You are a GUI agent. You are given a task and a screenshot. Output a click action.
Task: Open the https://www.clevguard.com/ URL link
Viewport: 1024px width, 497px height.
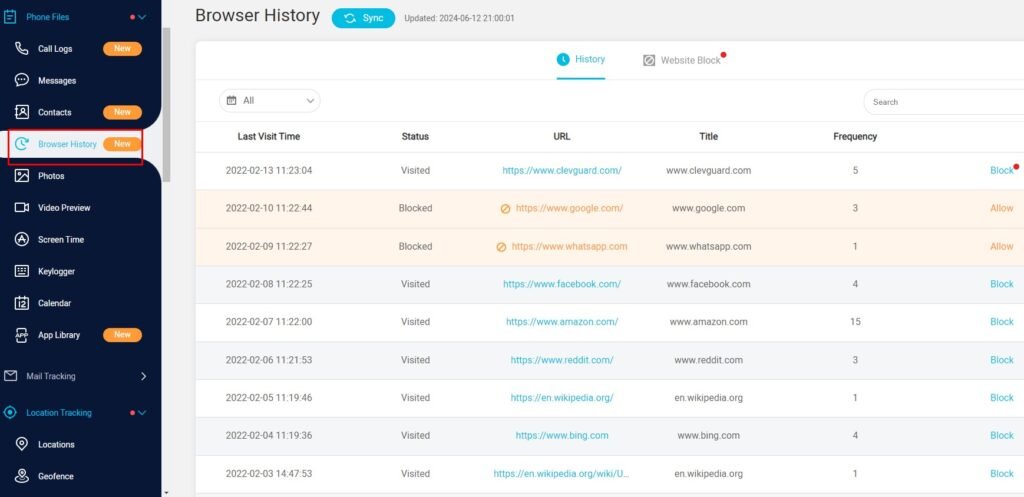(x=562, y=170)
